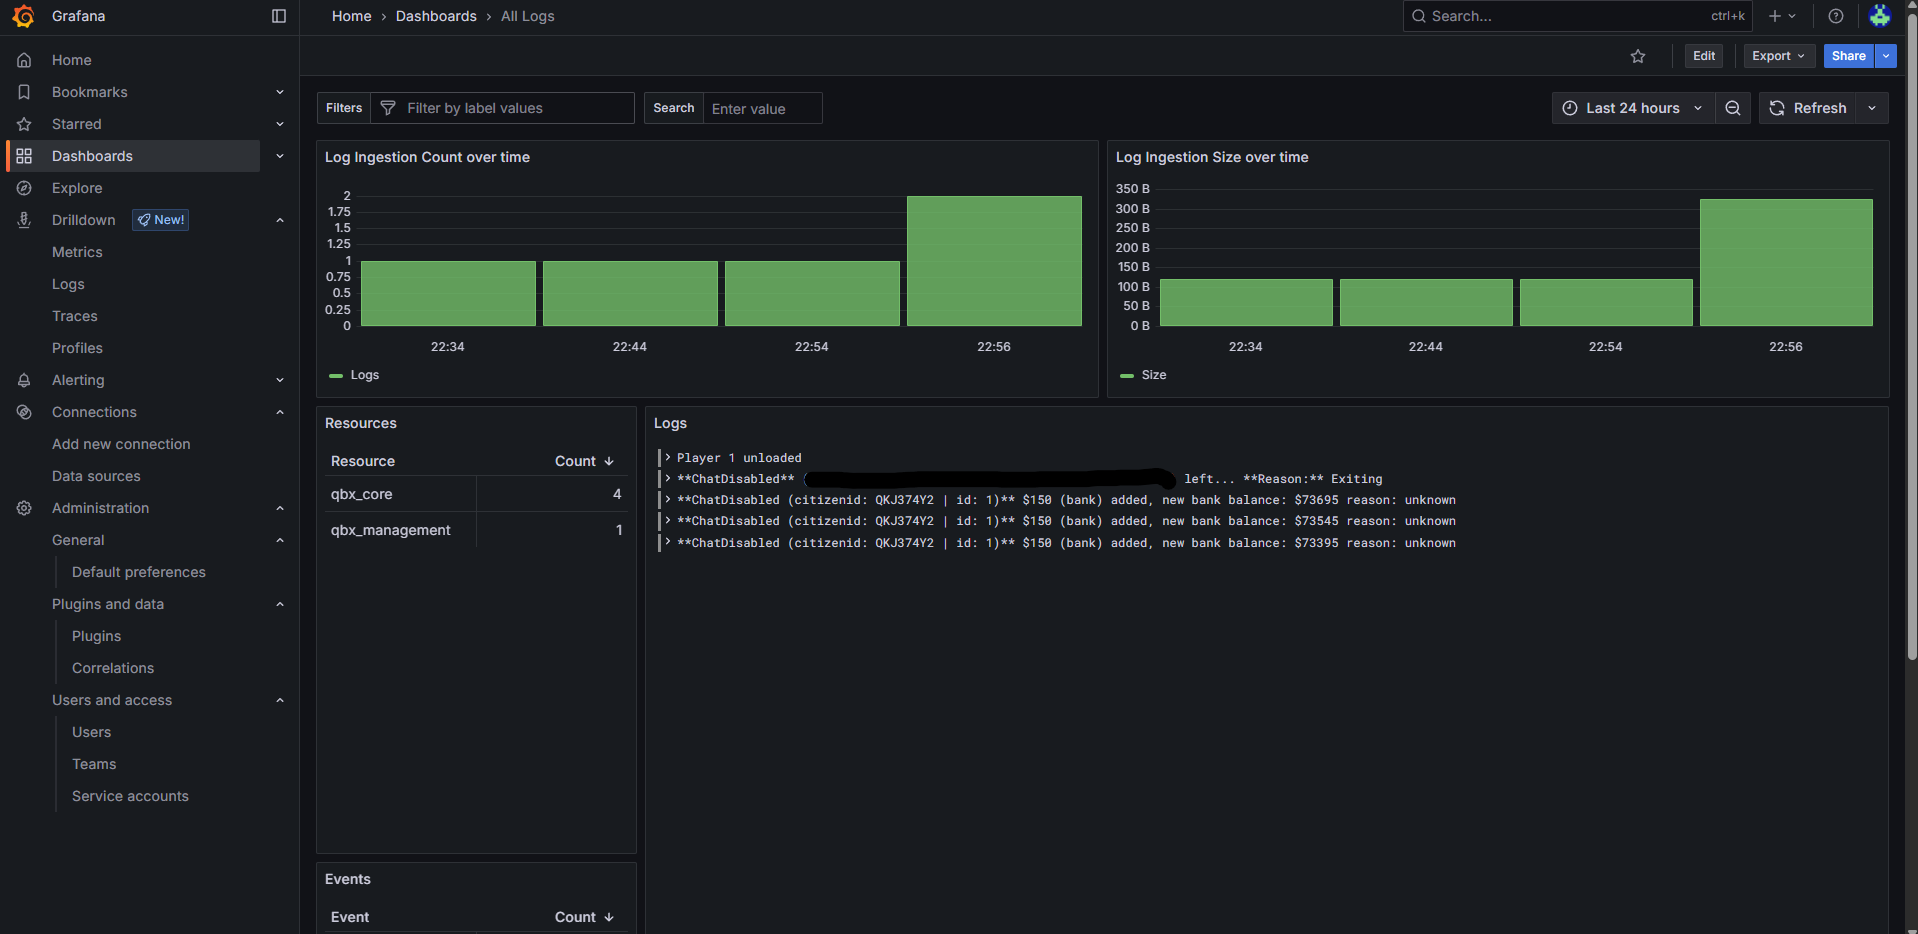Expand the Dashboards section chevron

[x=280, y=156]
